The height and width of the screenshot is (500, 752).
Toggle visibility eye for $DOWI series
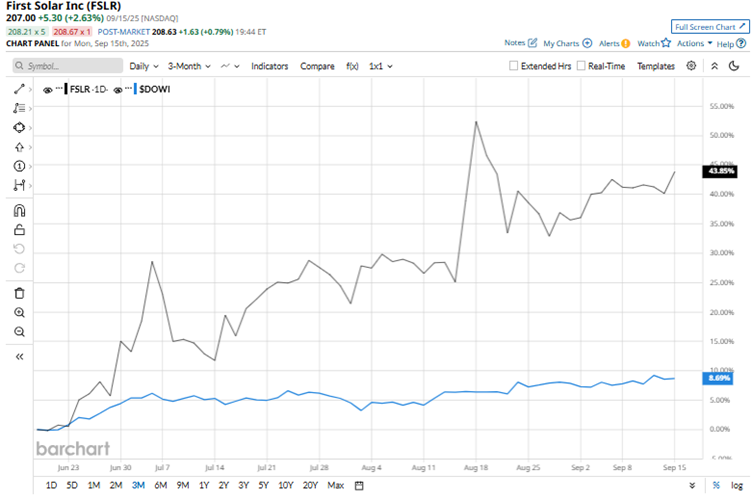pos(118,90)
